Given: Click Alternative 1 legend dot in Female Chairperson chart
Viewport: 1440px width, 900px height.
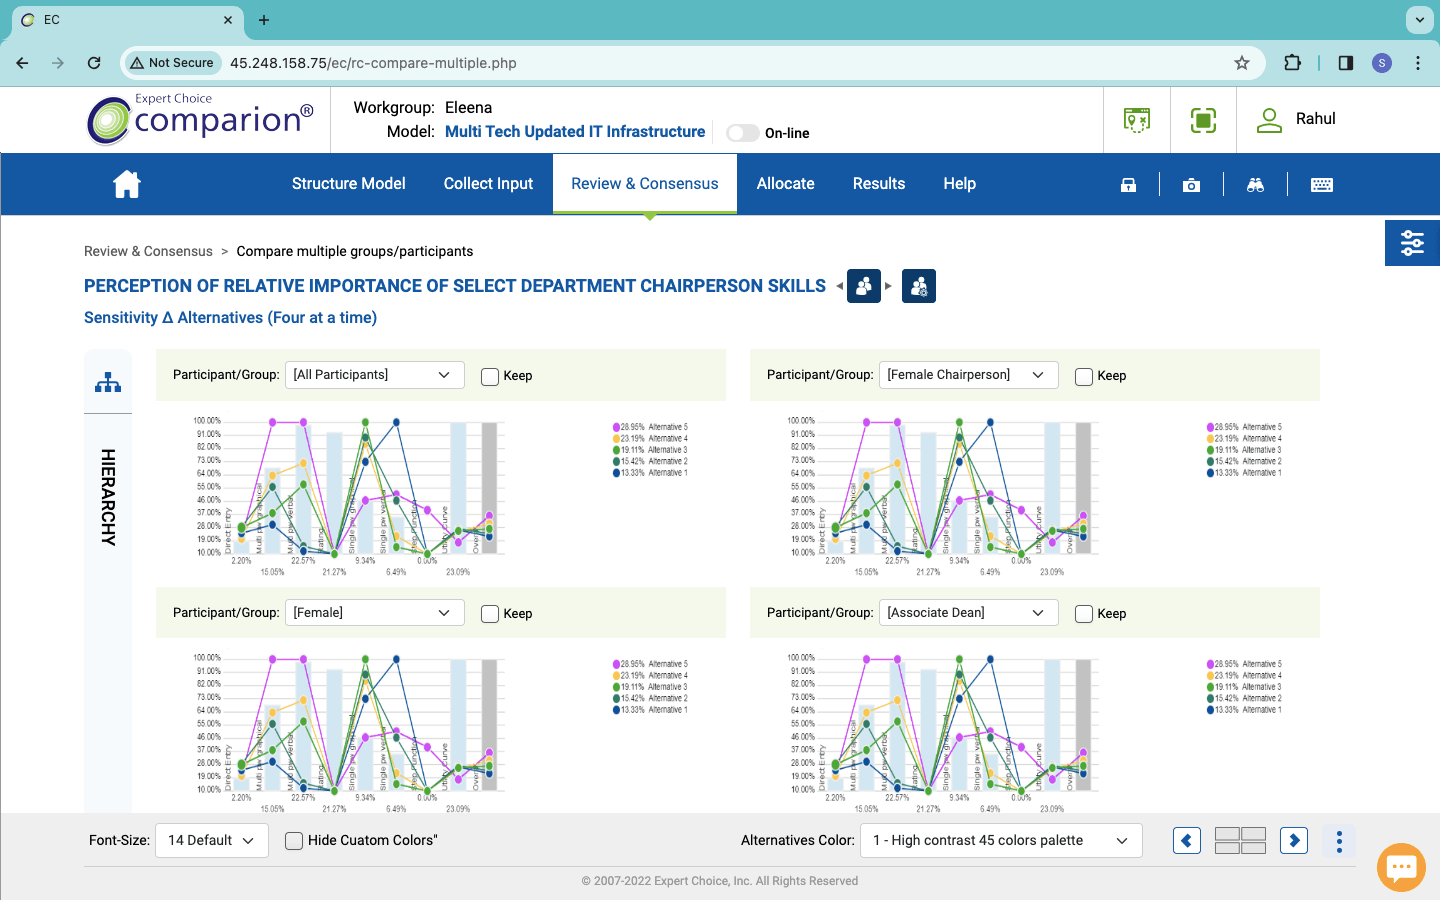Looking at the screenshot, I should point(1210,473).
